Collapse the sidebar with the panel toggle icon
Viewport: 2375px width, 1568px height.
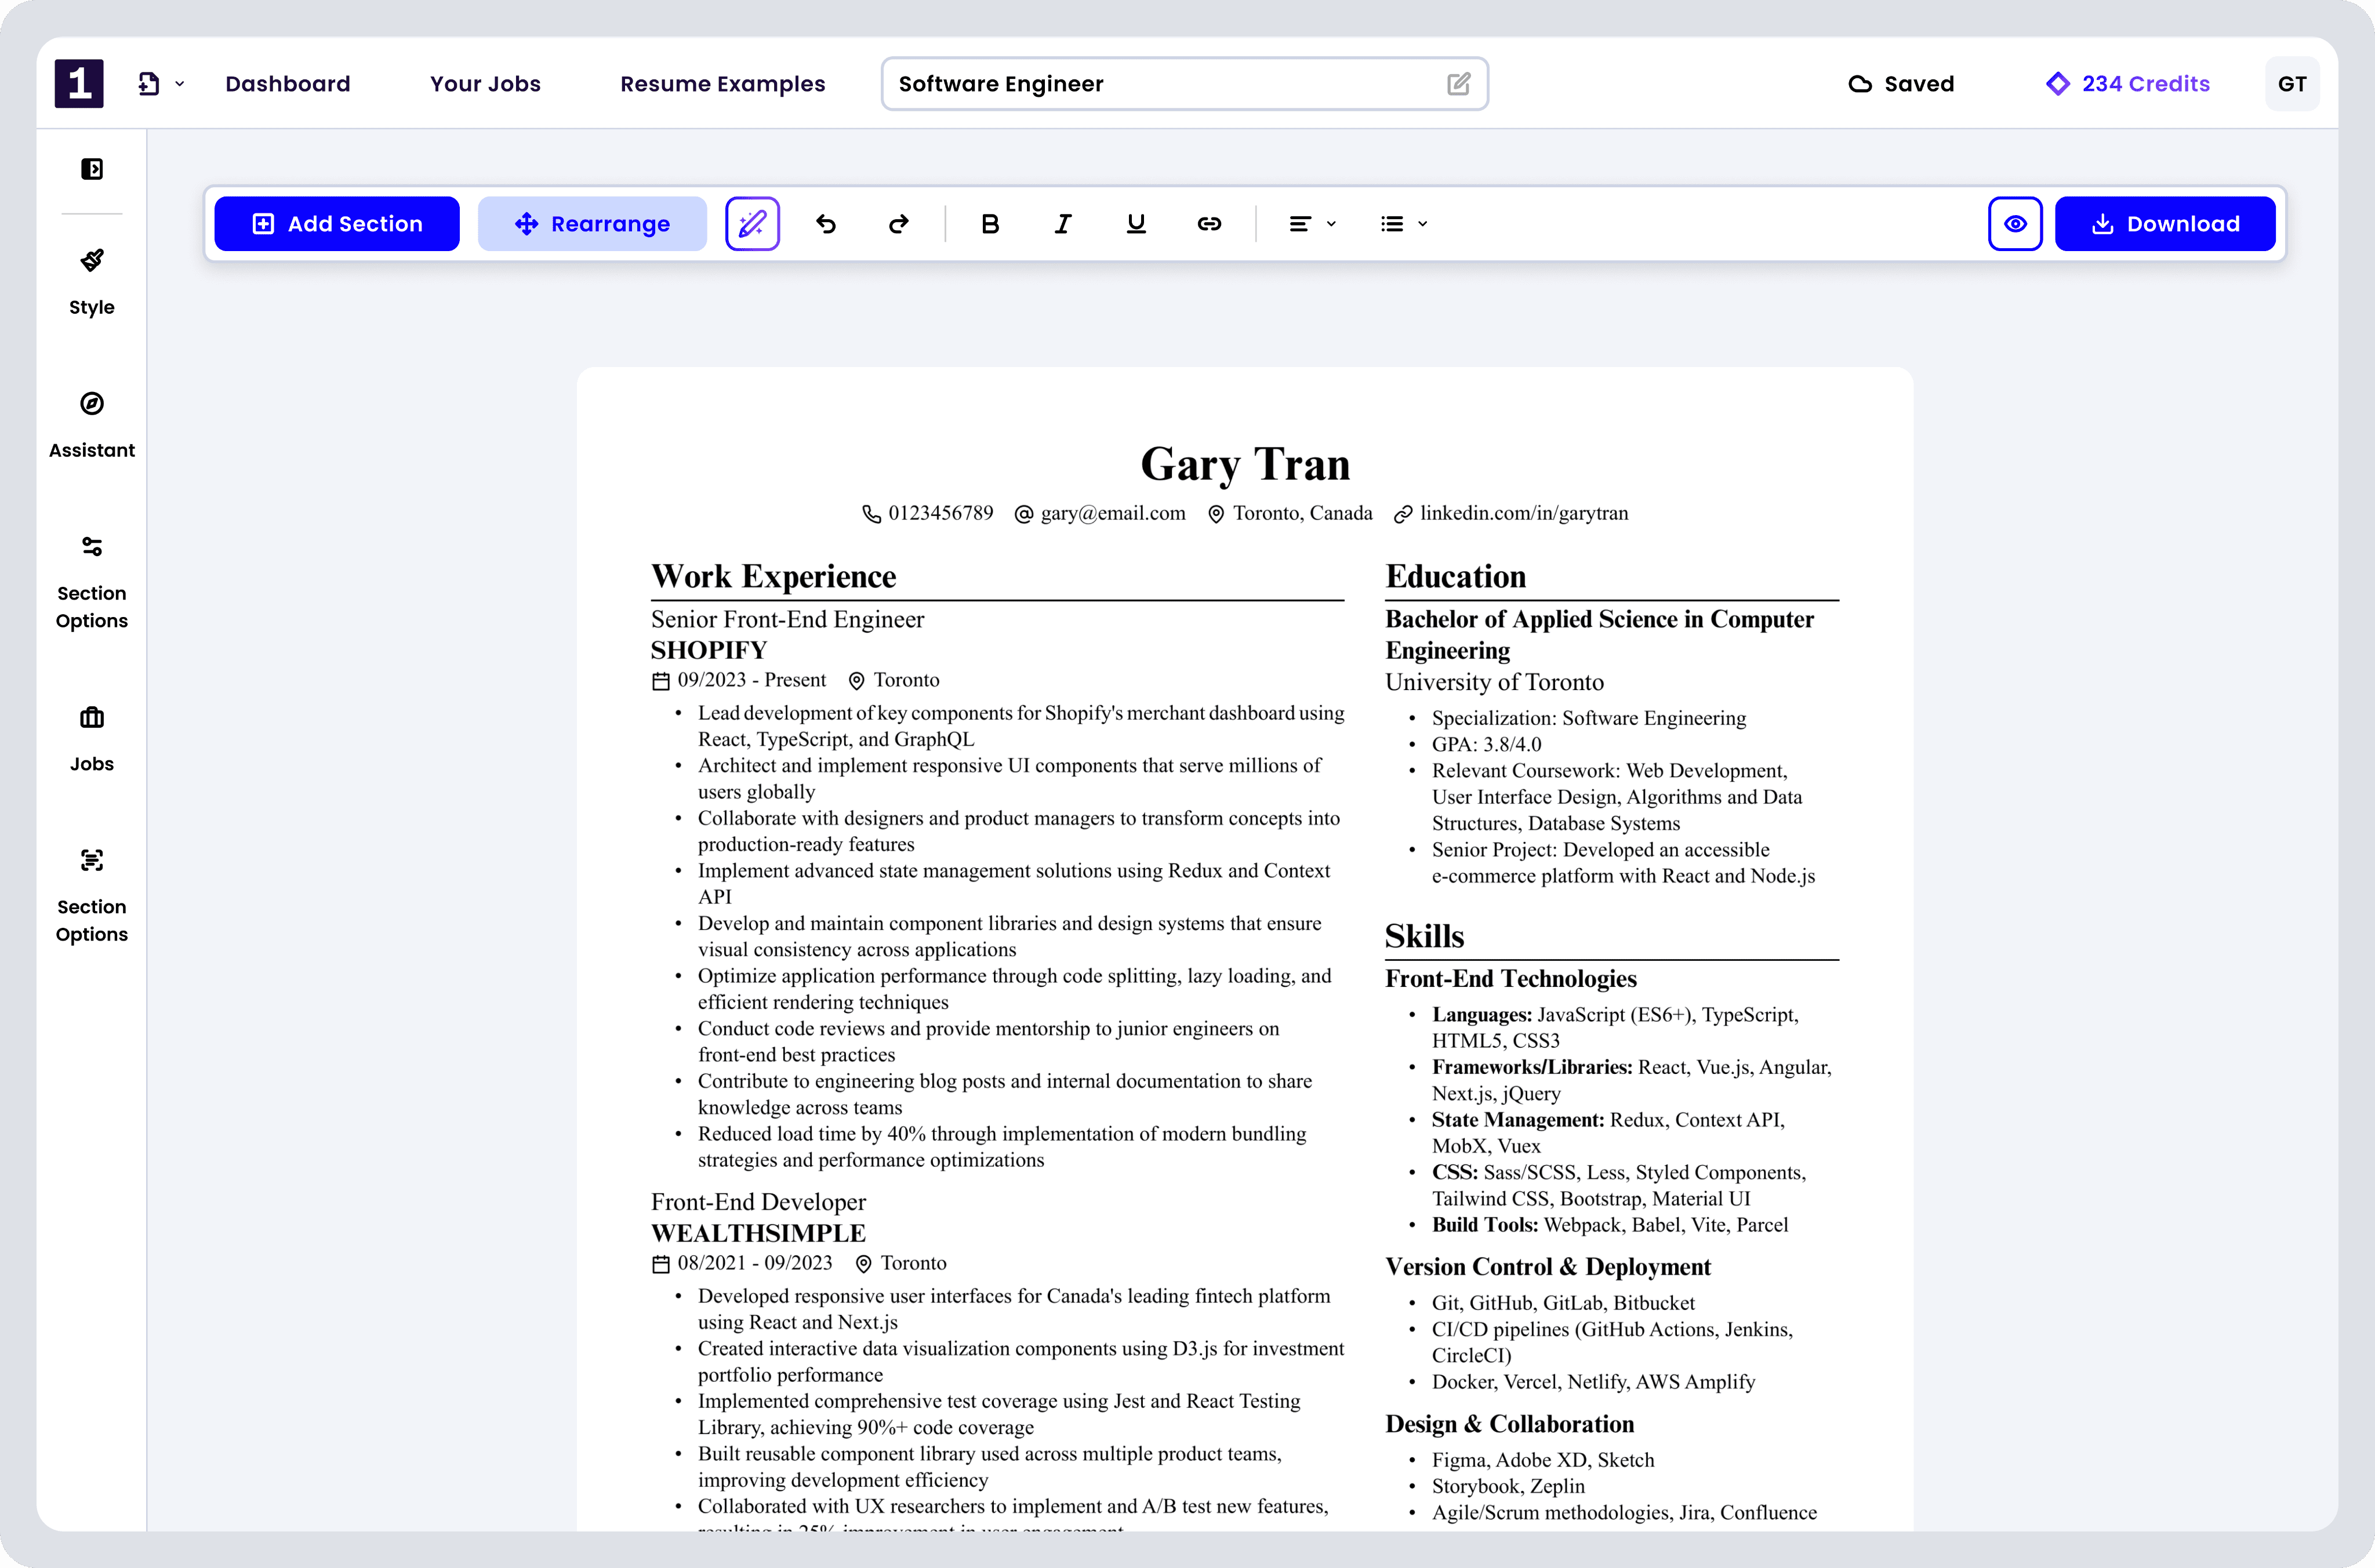point(92,169)
